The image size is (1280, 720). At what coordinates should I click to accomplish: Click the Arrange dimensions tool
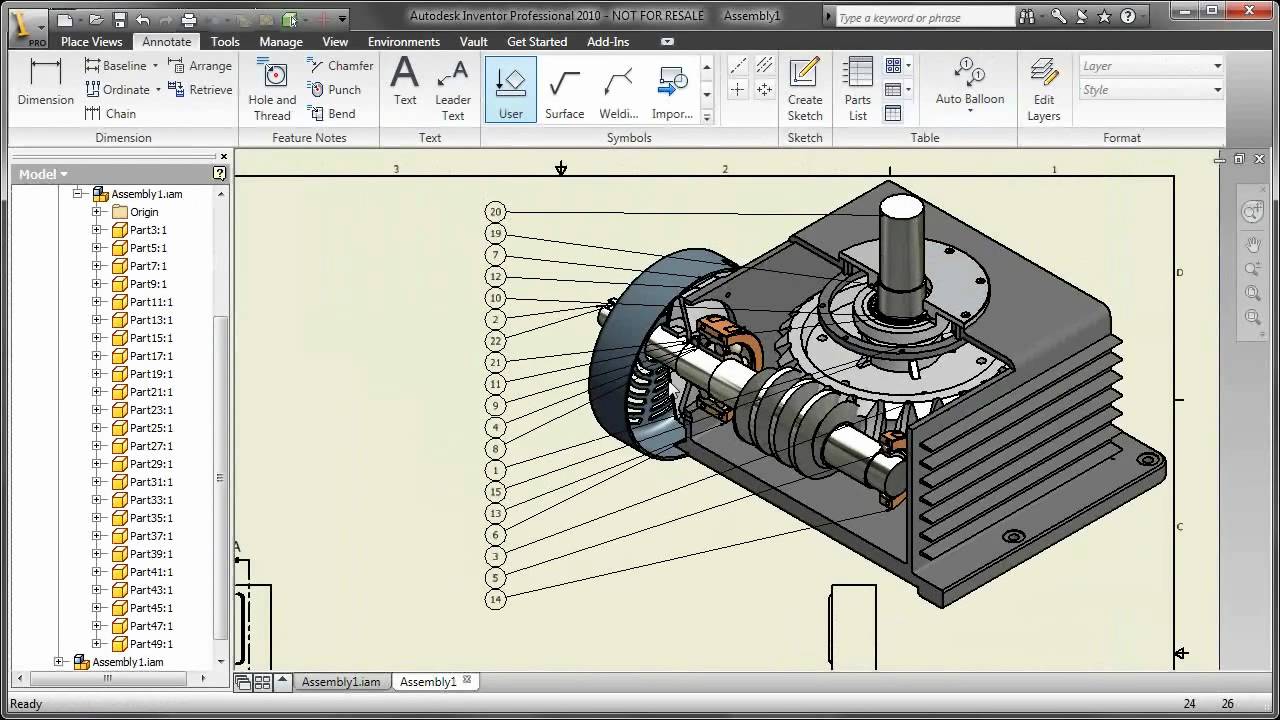coord(200,66)
